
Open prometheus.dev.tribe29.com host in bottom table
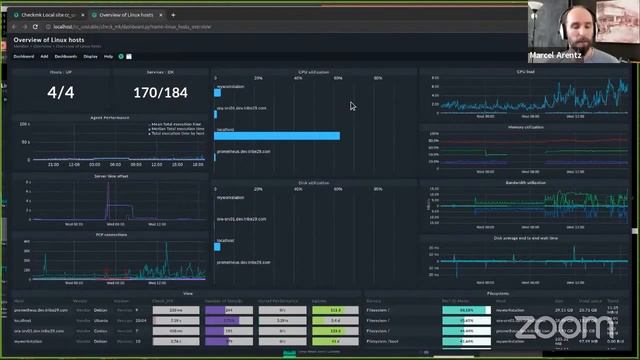41,310
